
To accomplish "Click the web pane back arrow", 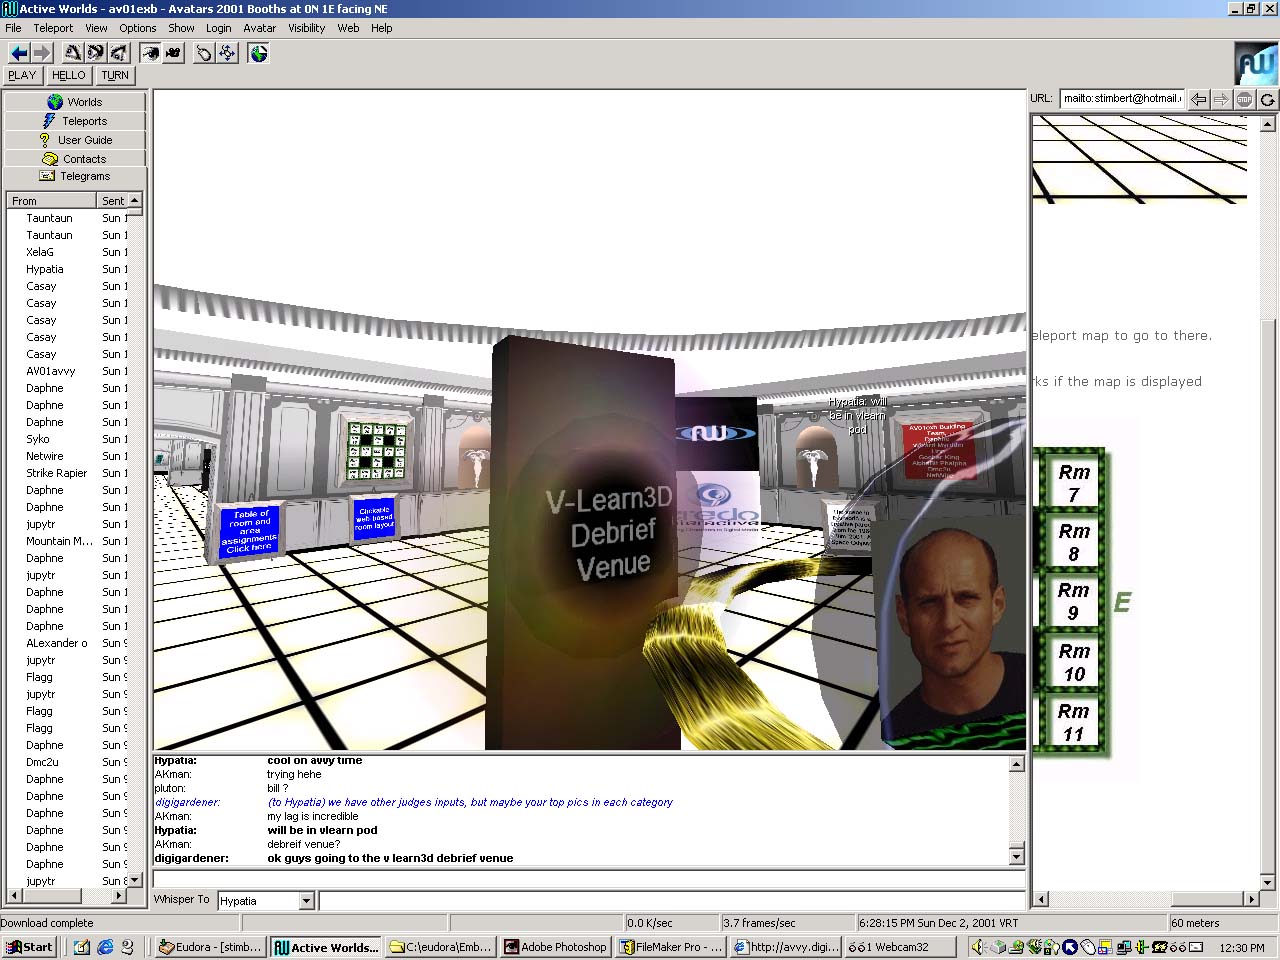I will [1198, 99].
